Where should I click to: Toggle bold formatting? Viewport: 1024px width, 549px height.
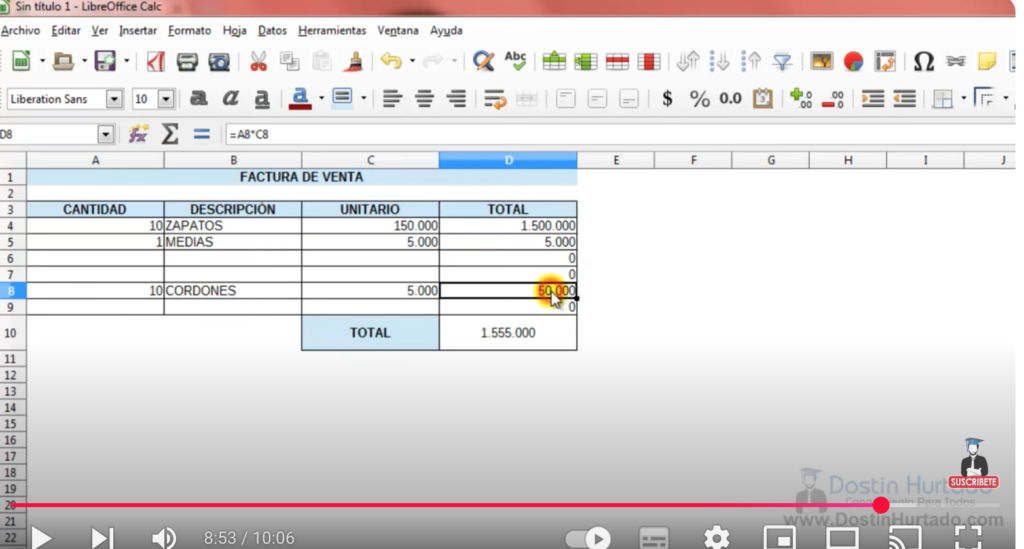click(199, 99)
